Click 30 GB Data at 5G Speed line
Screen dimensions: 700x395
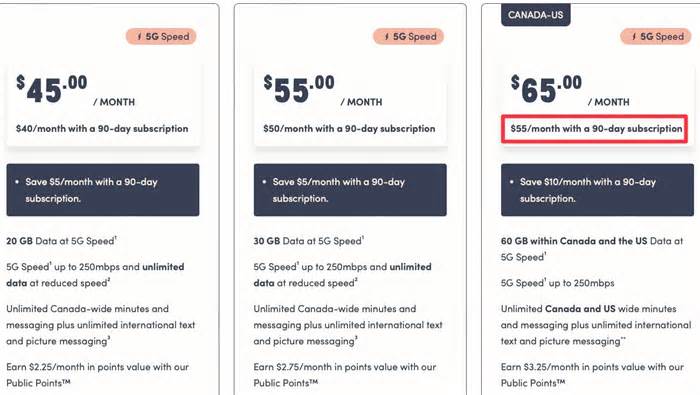[309, 241]
